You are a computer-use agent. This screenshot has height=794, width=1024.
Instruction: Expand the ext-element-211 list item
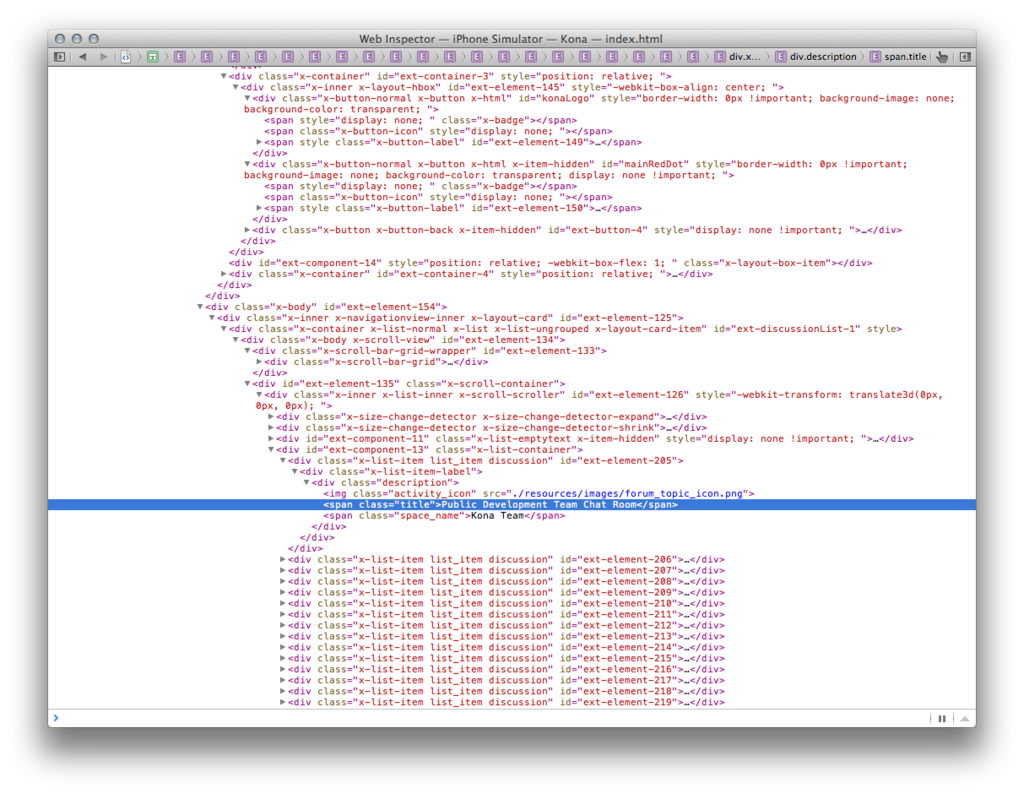(x=282, y=614)
